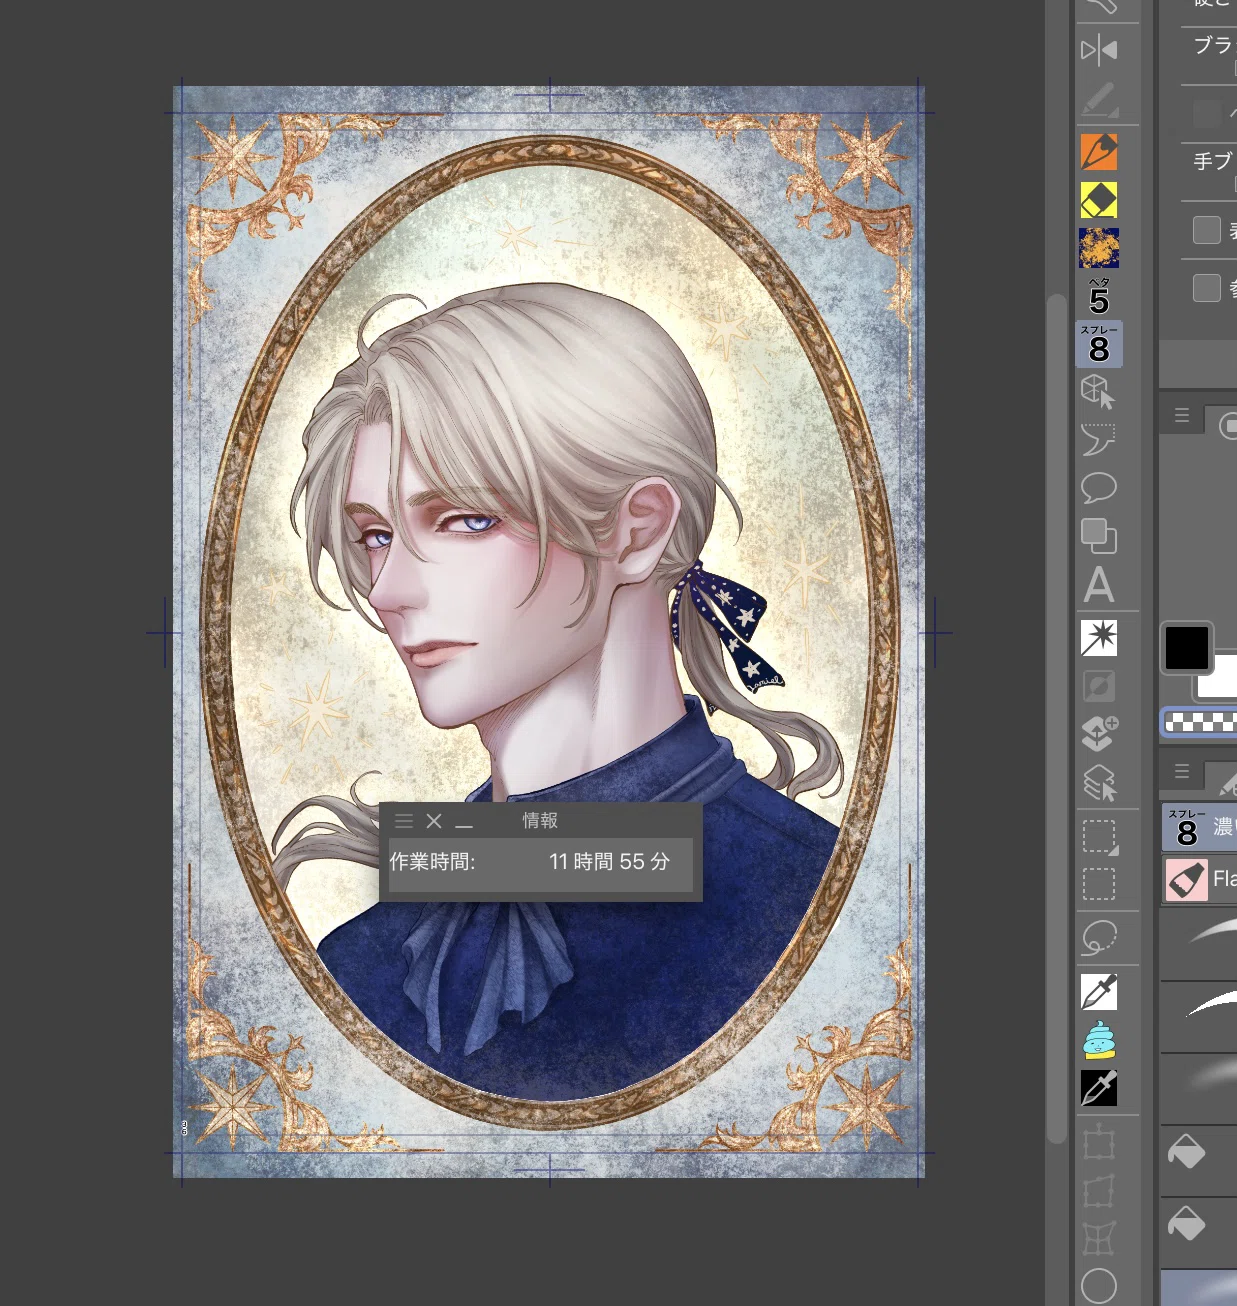Select the 3D object cube operation tool
The image size is (1237, 1306).
tap(1099, 392)
